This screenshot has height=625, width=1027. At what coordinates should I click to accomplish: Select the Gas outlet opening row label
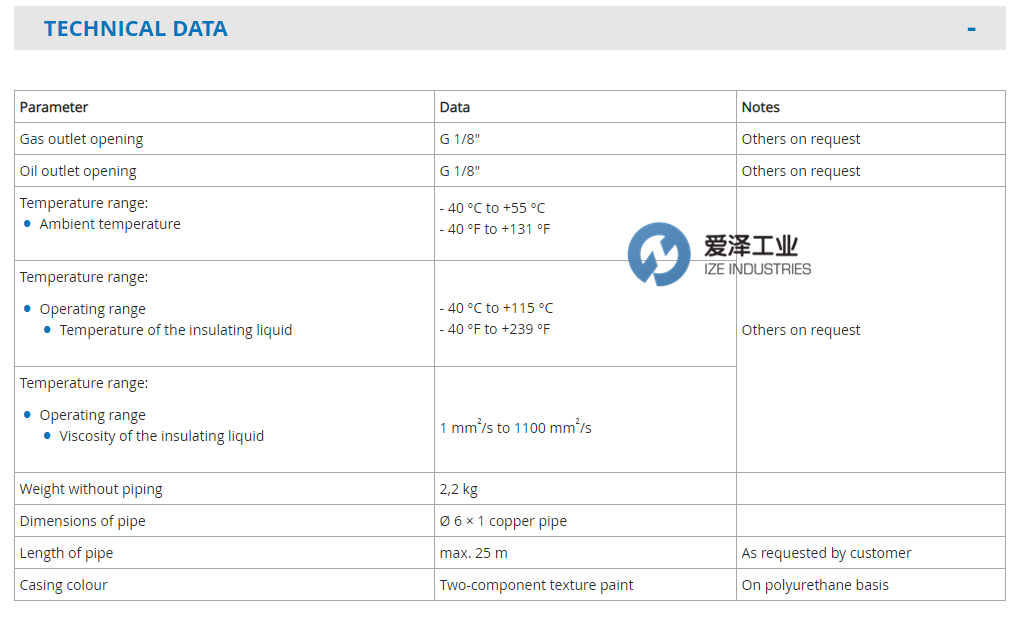point(81,139)
